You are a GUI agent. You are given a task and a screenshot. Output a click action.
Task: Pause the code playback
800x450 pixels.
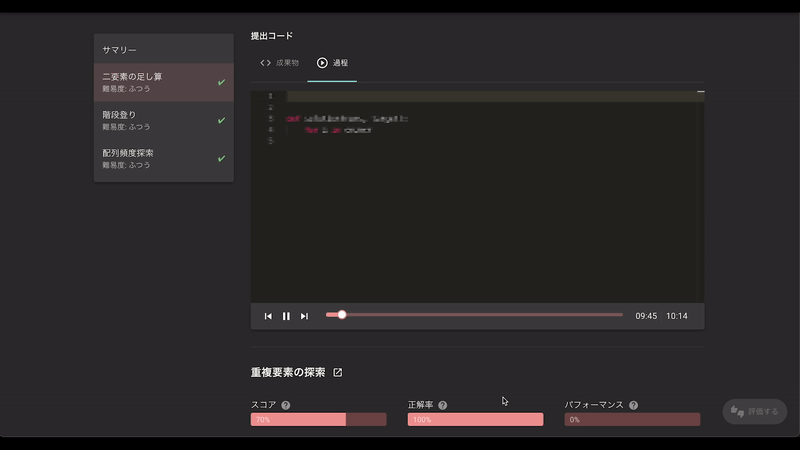pyautogui.click(x=286, y=316)
